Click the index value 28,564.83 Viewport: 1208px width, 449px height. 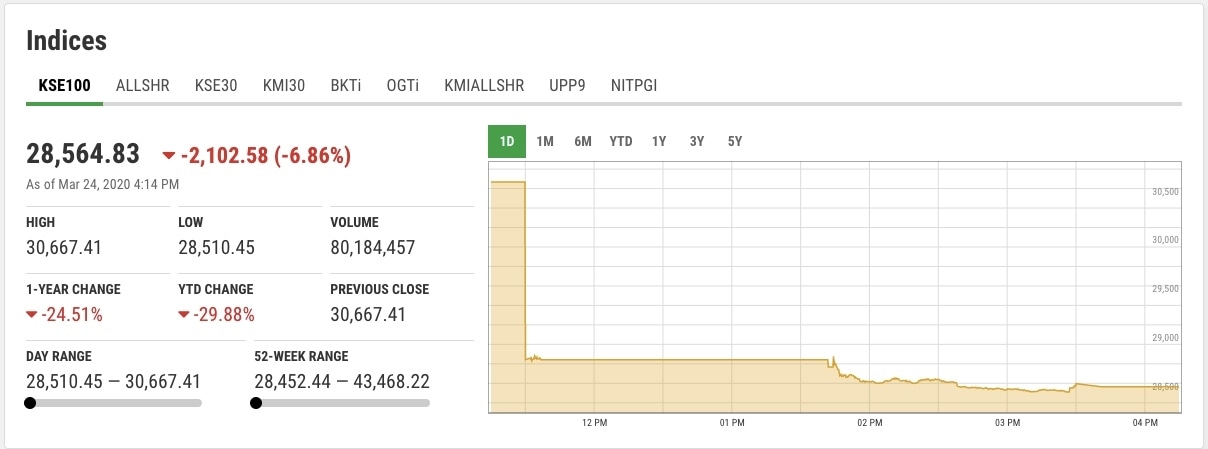[x=83, y=154]
